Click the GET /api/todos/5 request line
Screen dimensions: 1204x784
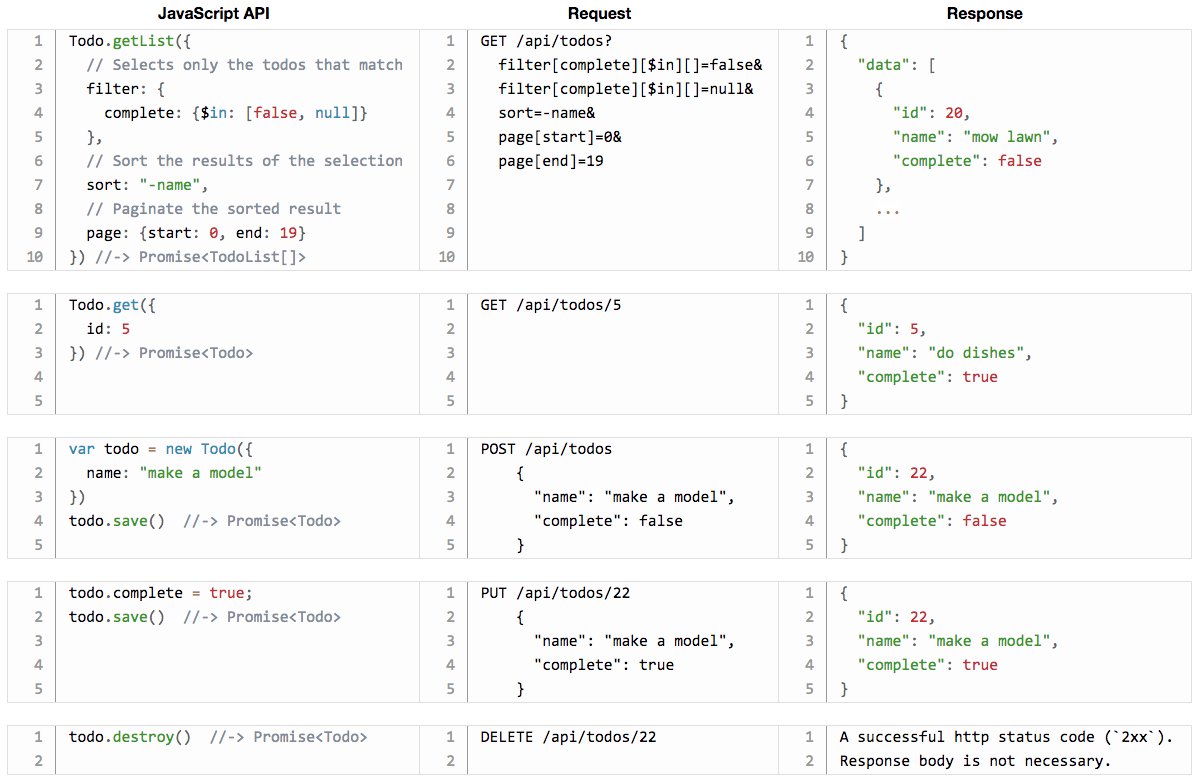tap(551, 305)
